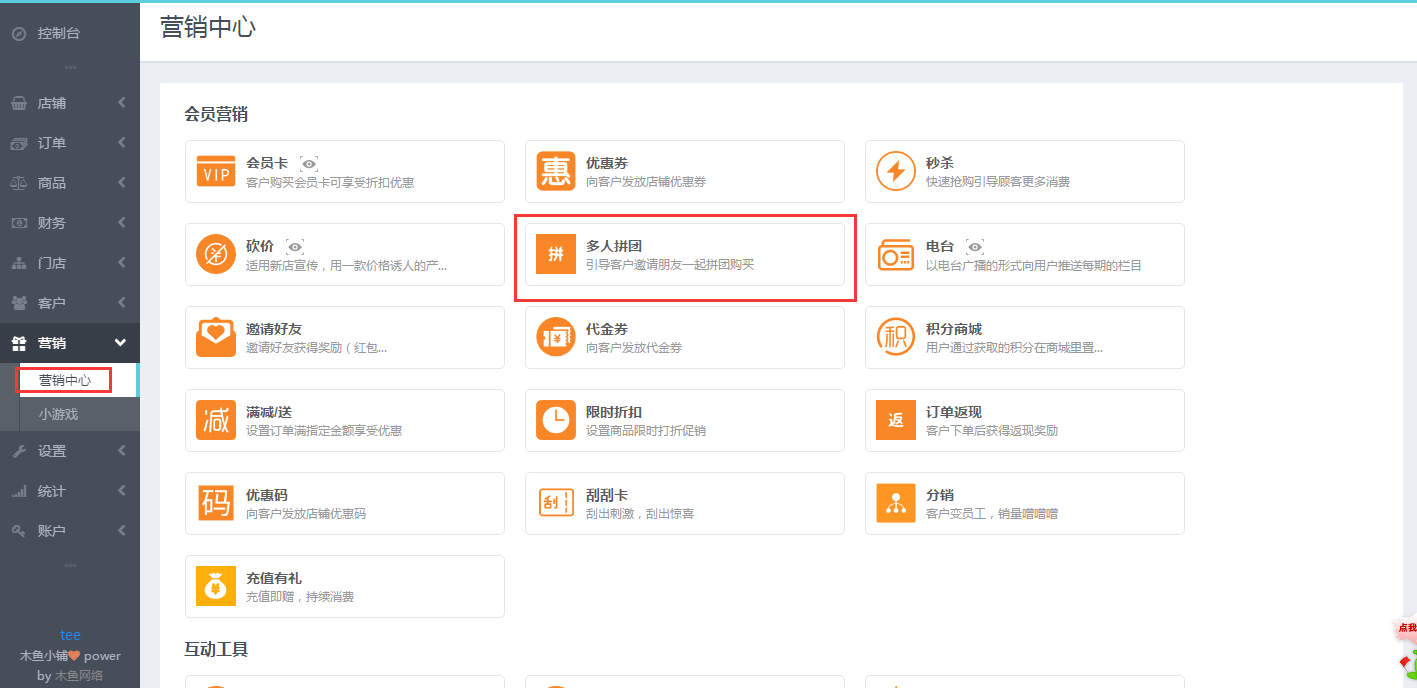Click the 刮 刮刮卡 icon
The width and height of the screenshot is (1417, 688).
[555, 503]
